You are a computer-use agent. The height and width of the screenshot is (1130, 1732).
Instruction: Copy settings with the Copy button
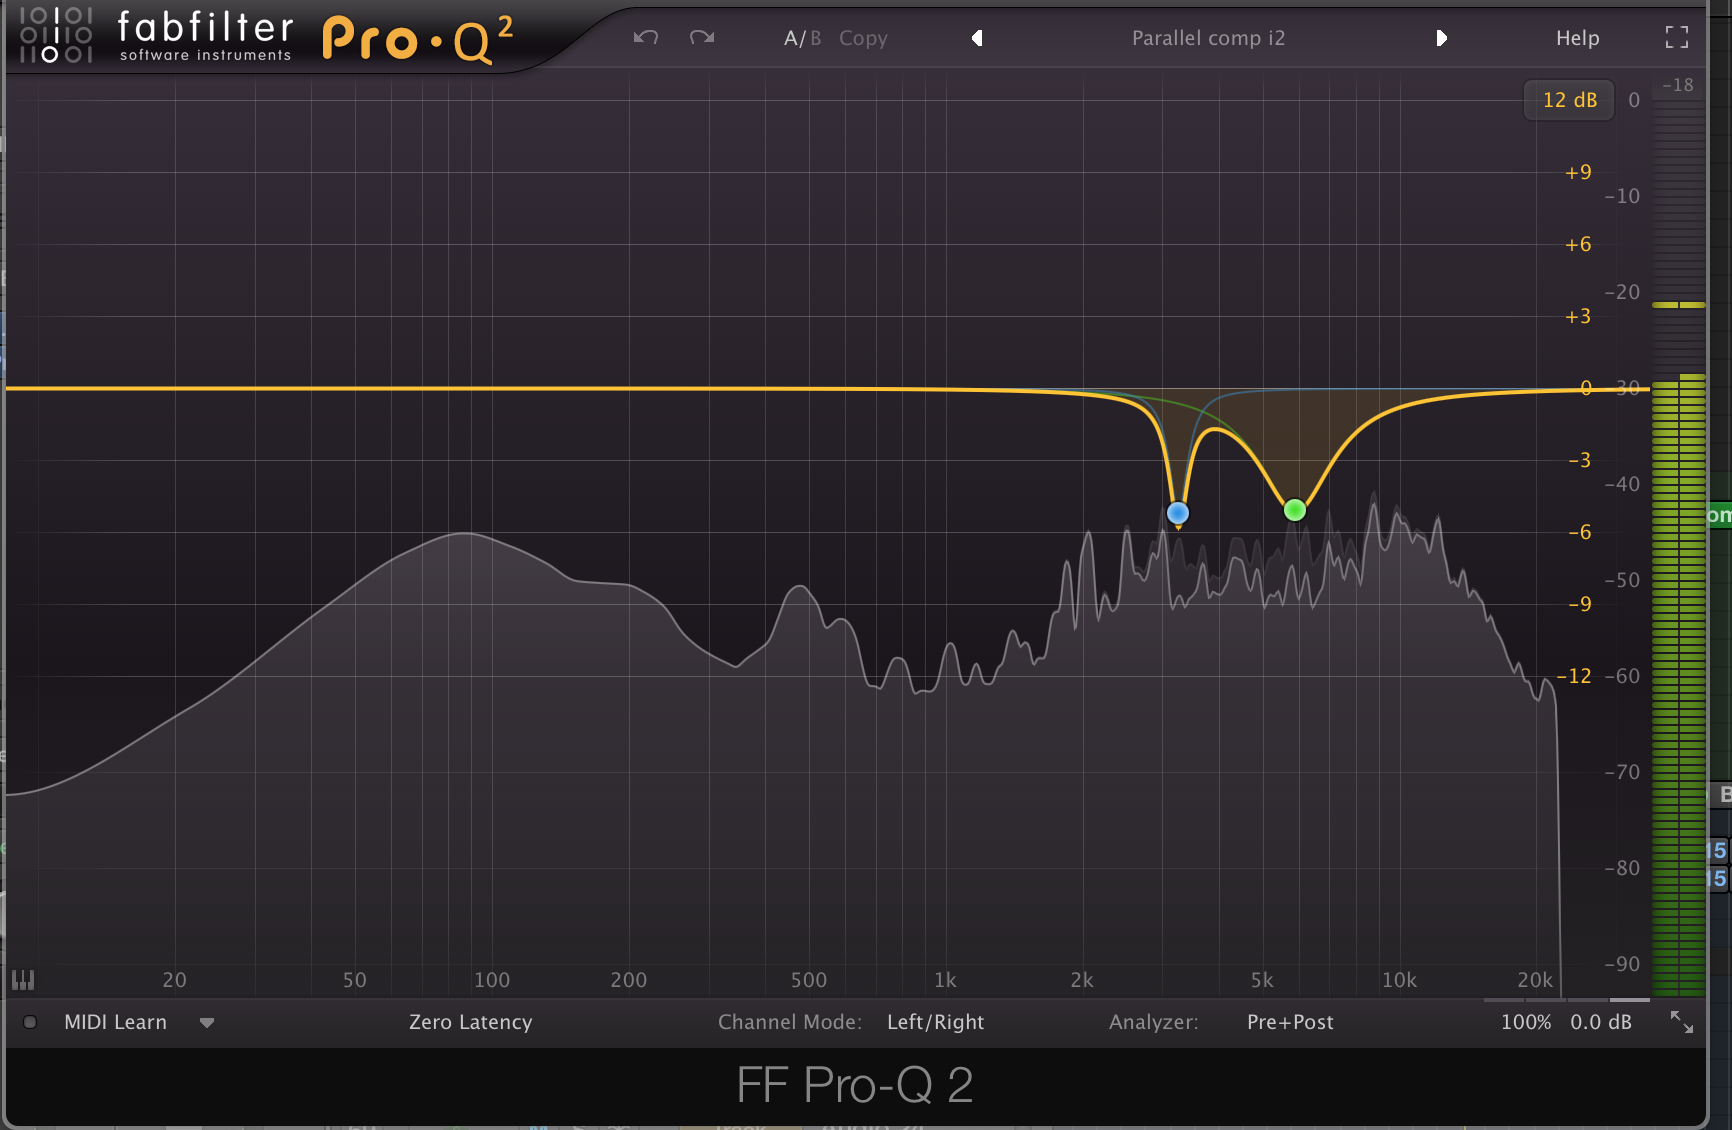click(863, 38)
